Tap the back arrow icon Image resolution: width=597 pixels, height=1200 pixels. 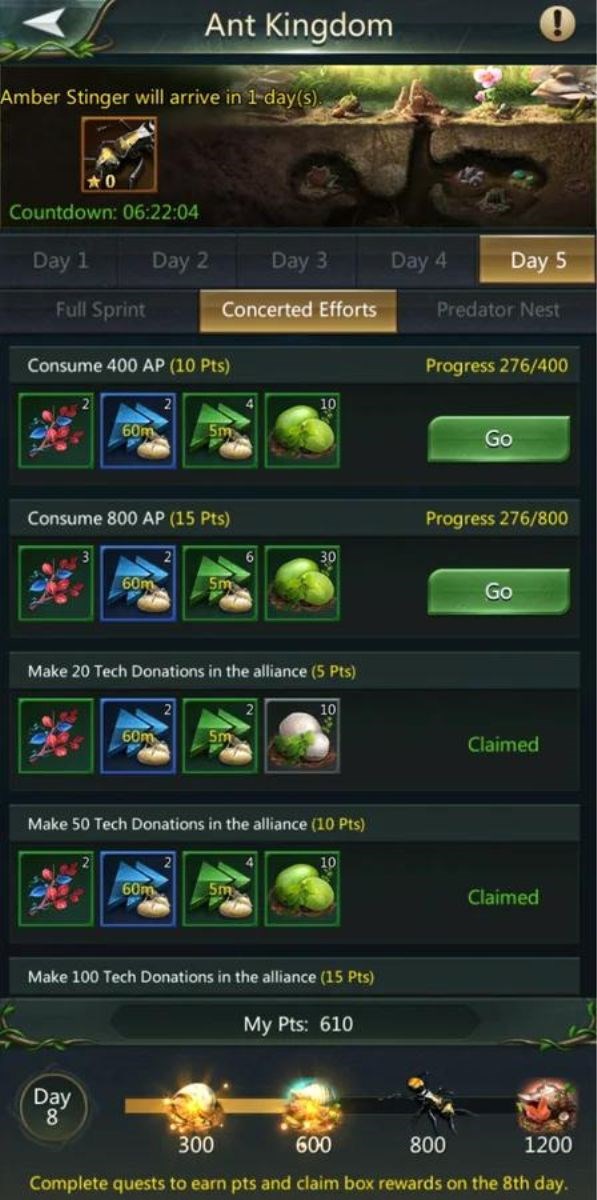click(43, 24)
